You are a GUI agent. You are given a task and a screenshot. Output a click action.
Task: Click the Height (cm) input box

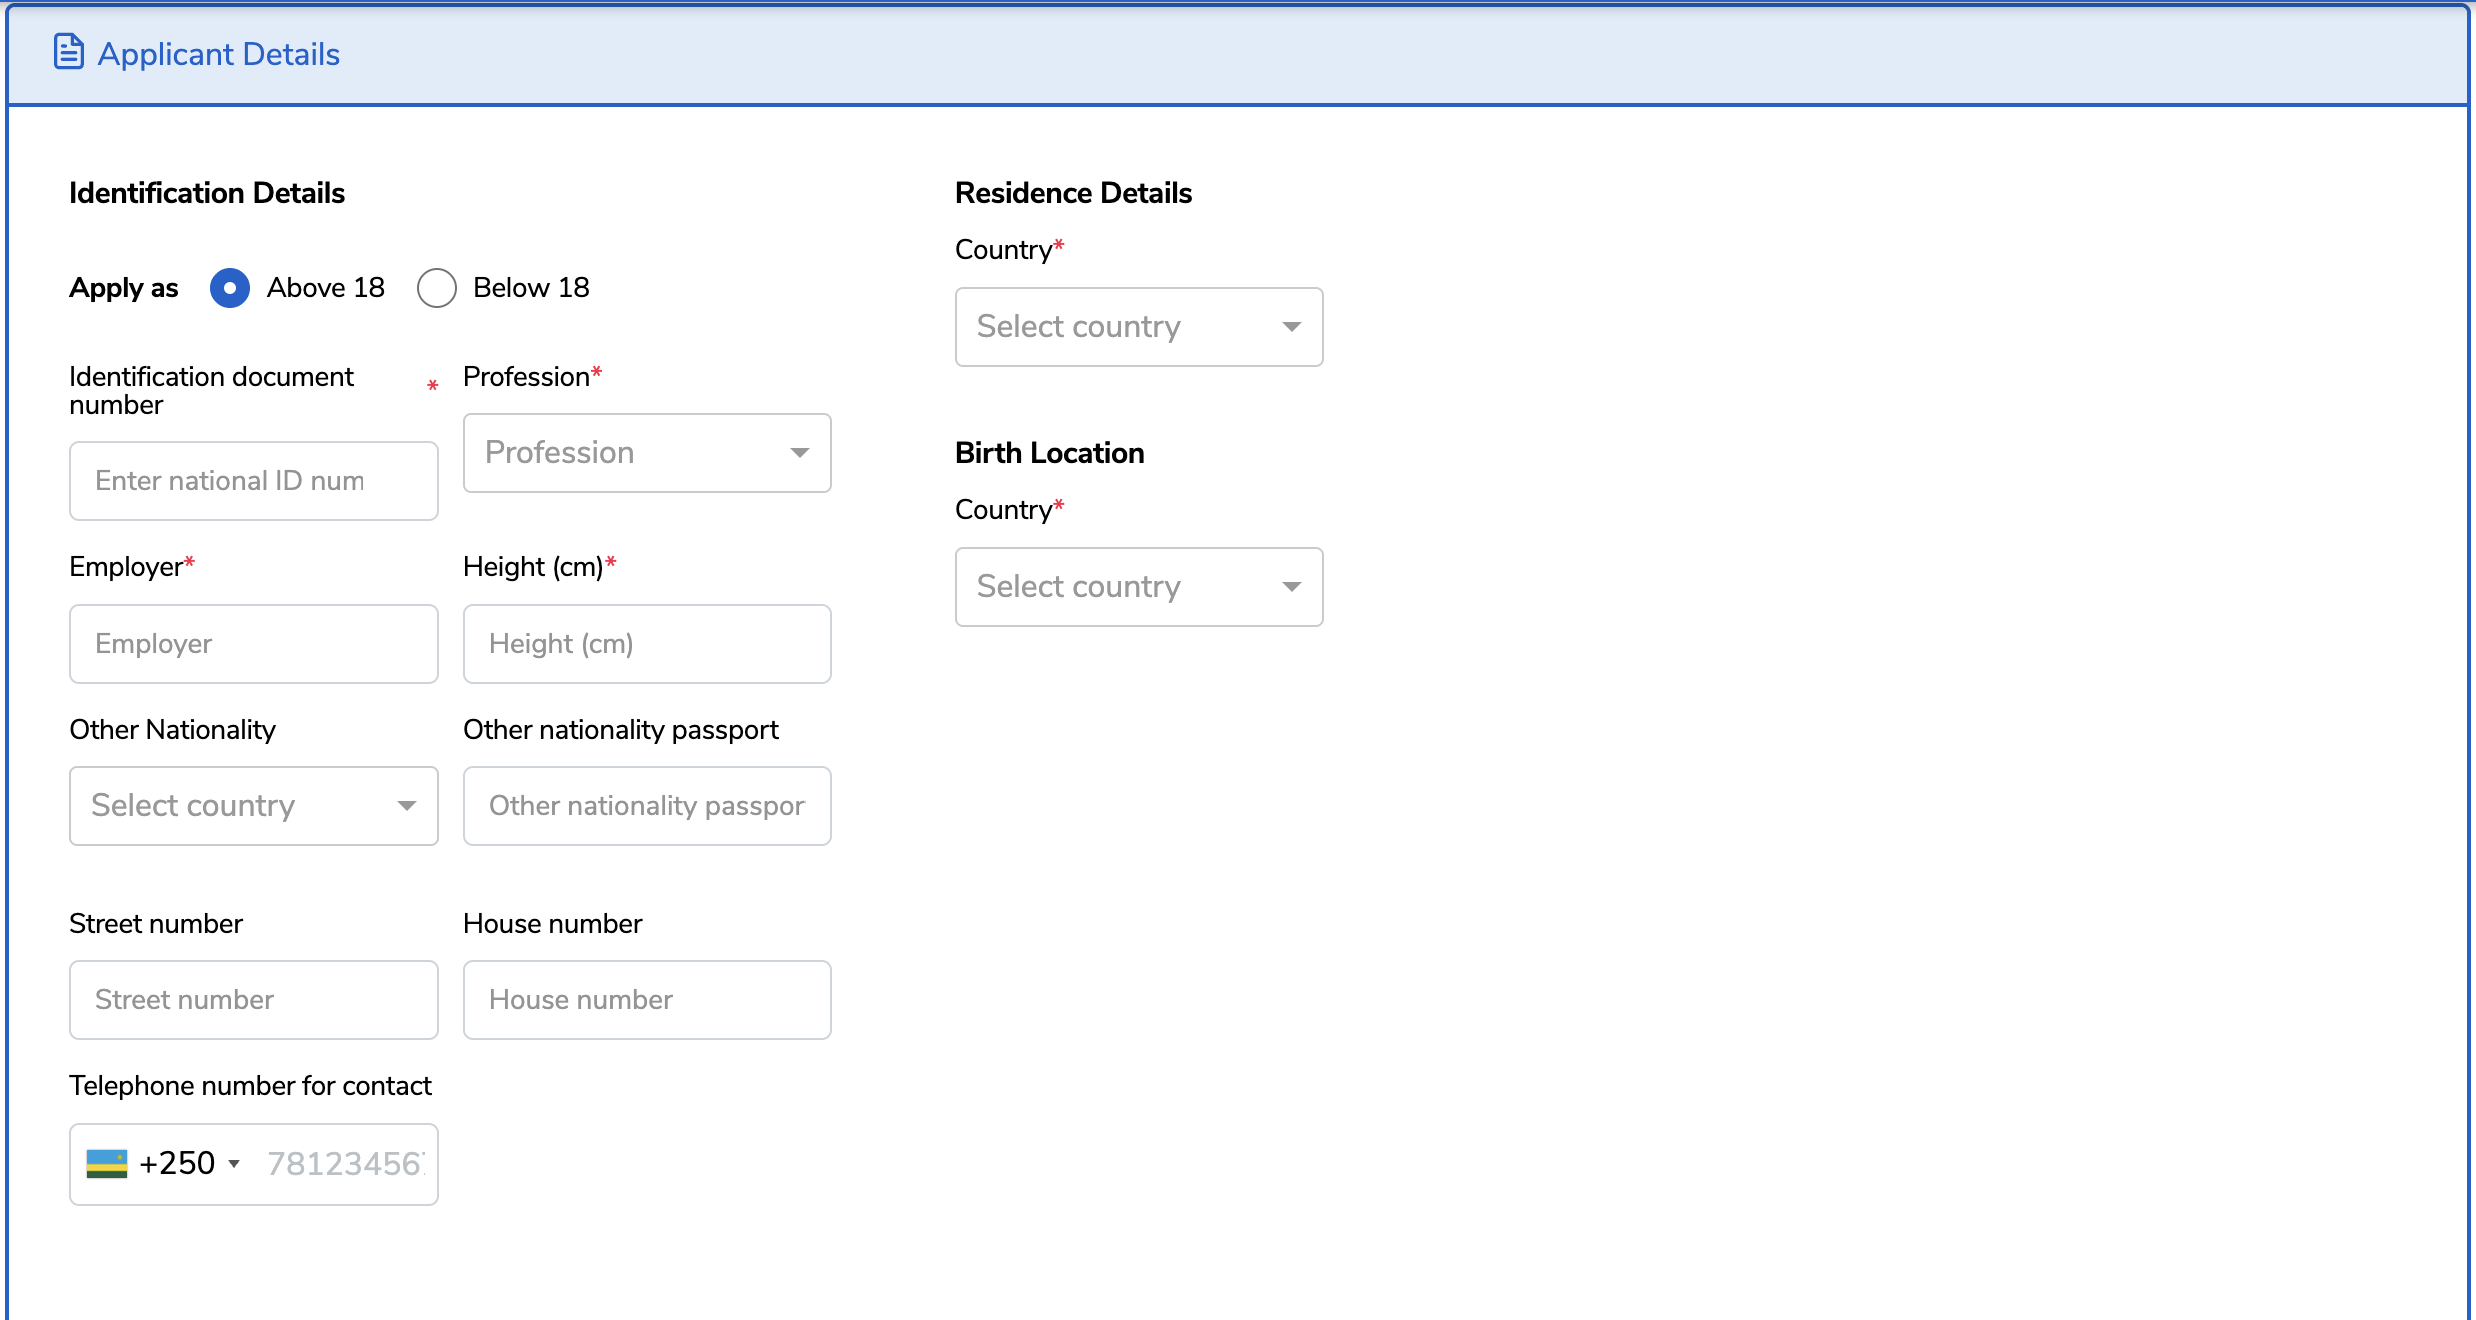click(647, 644)
